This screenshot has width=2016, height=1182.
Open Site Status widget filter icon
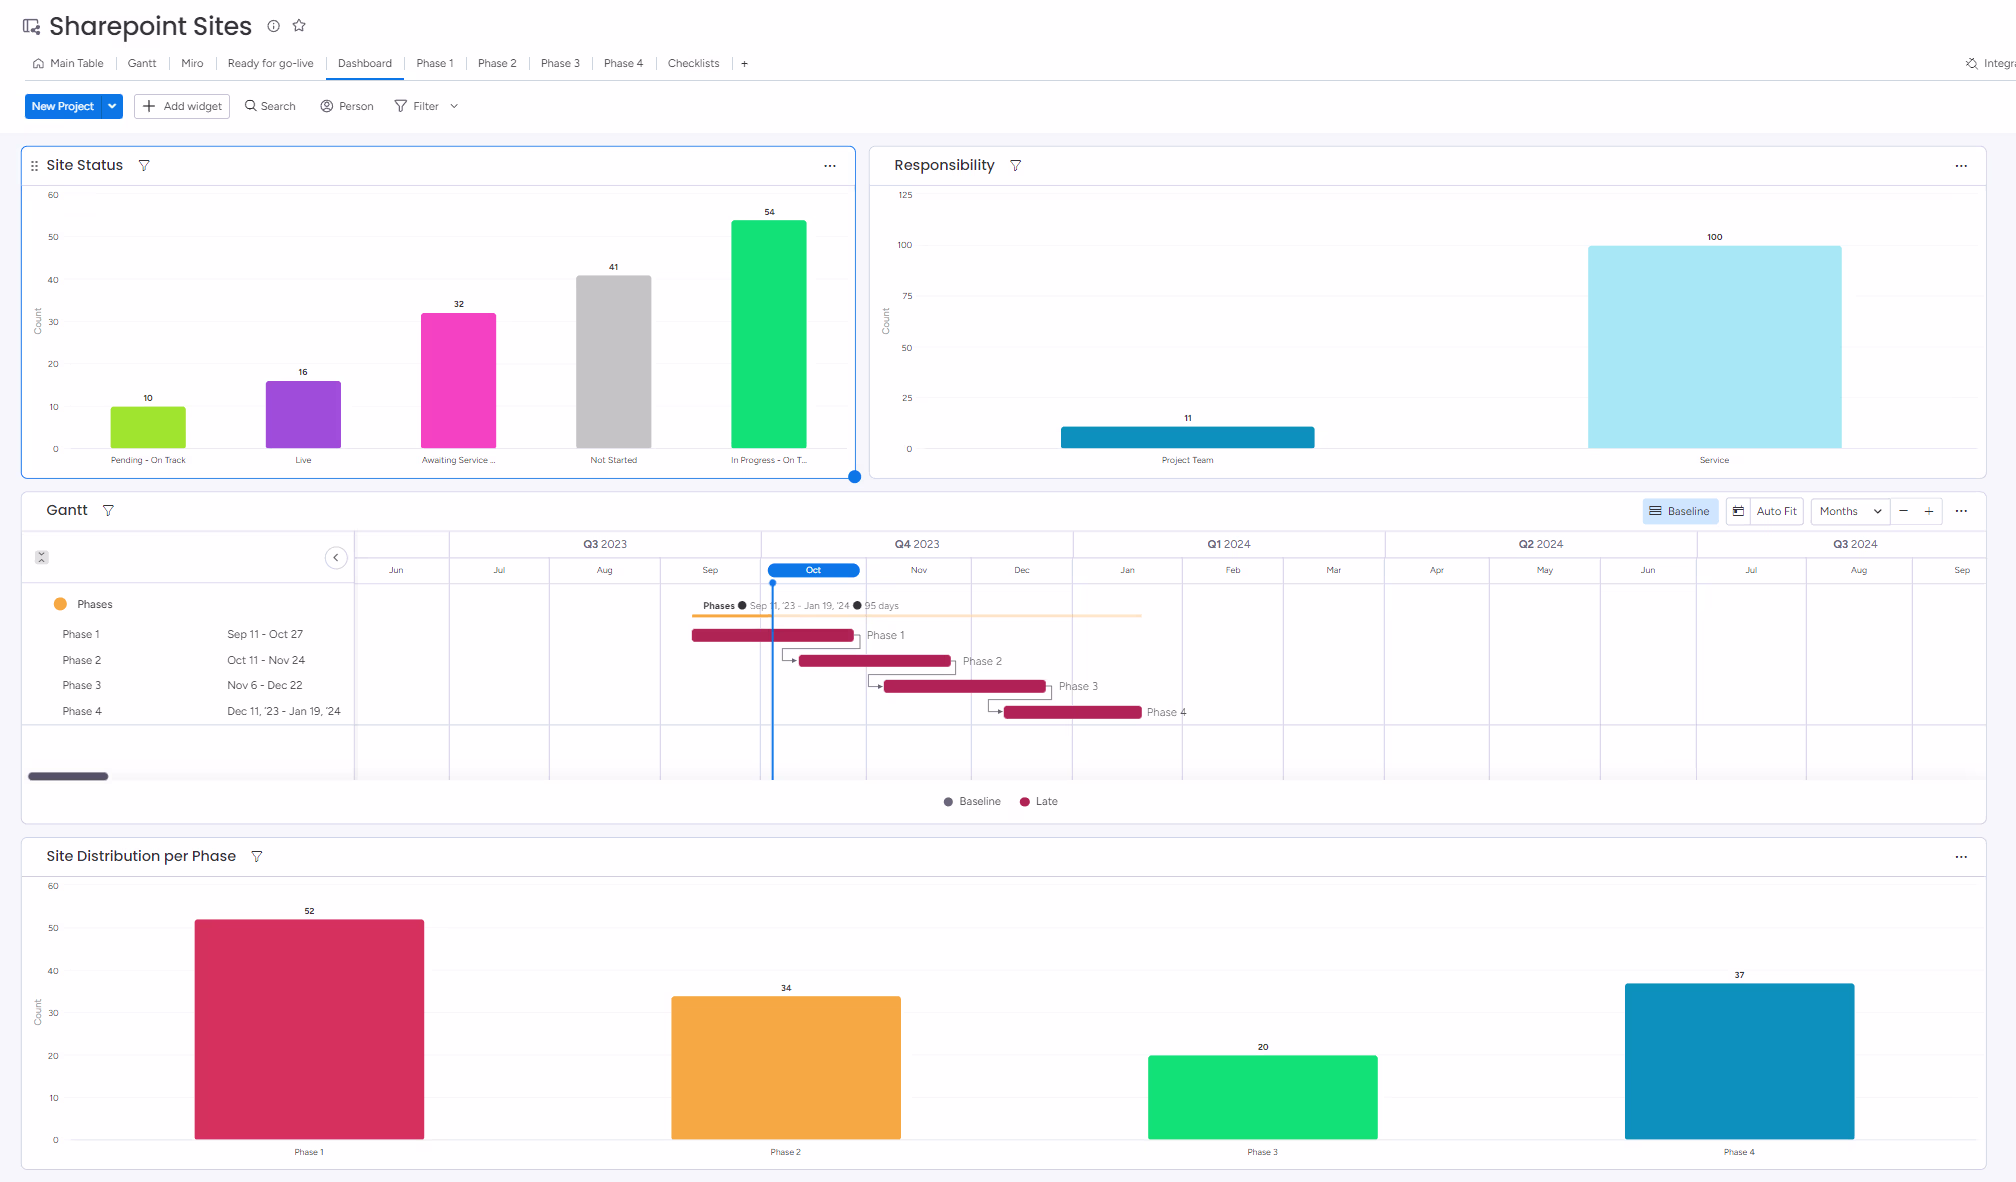tap(144, 165)
